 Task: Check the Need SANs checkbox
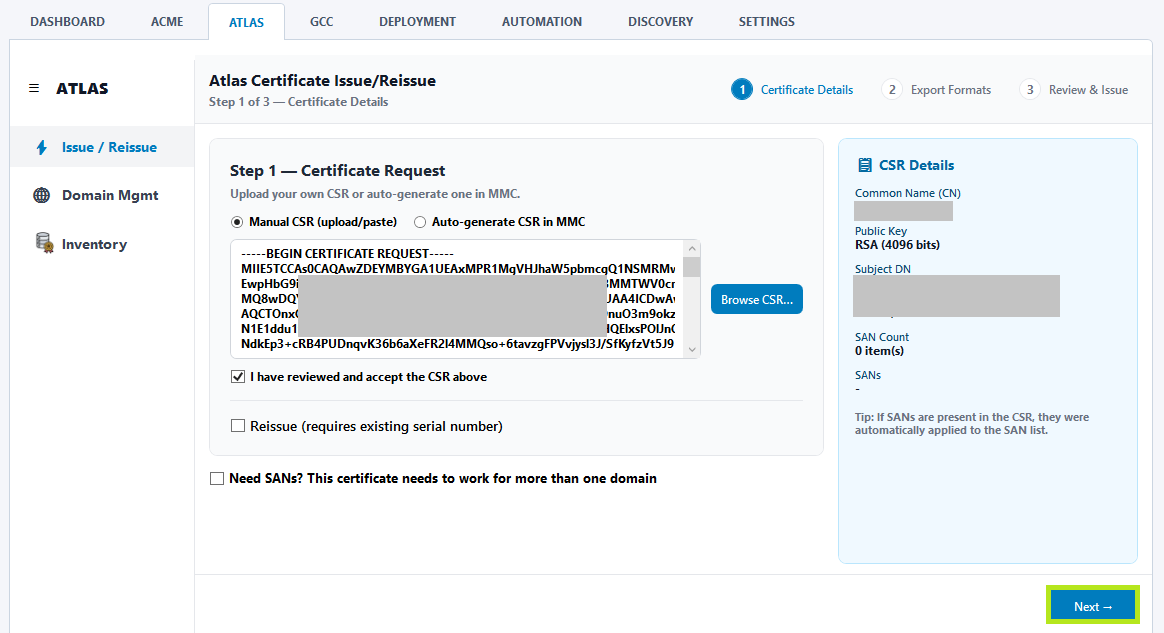[217, 479]
